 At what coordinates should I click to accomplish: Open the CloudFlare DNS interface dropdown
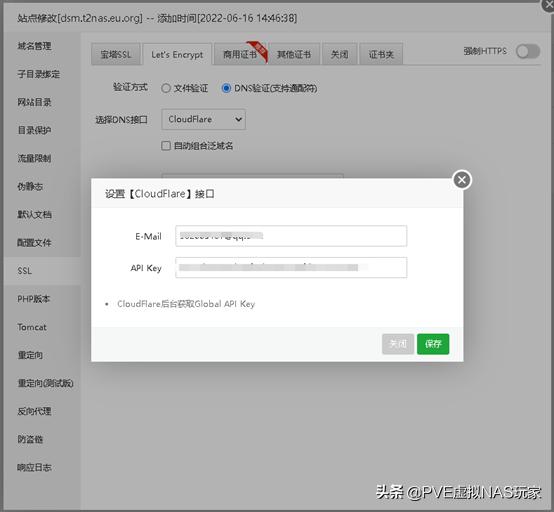pyautogui.click(x=204, y=119)
